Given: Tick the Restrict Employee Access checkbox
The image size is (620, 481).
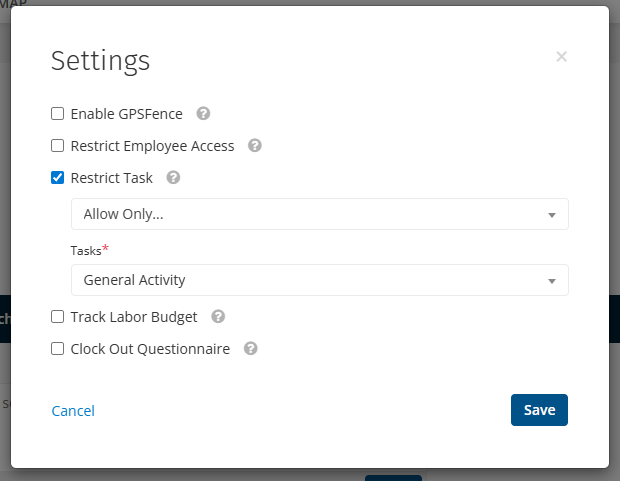Looking at the screenshot, I should tap(58, 146).
